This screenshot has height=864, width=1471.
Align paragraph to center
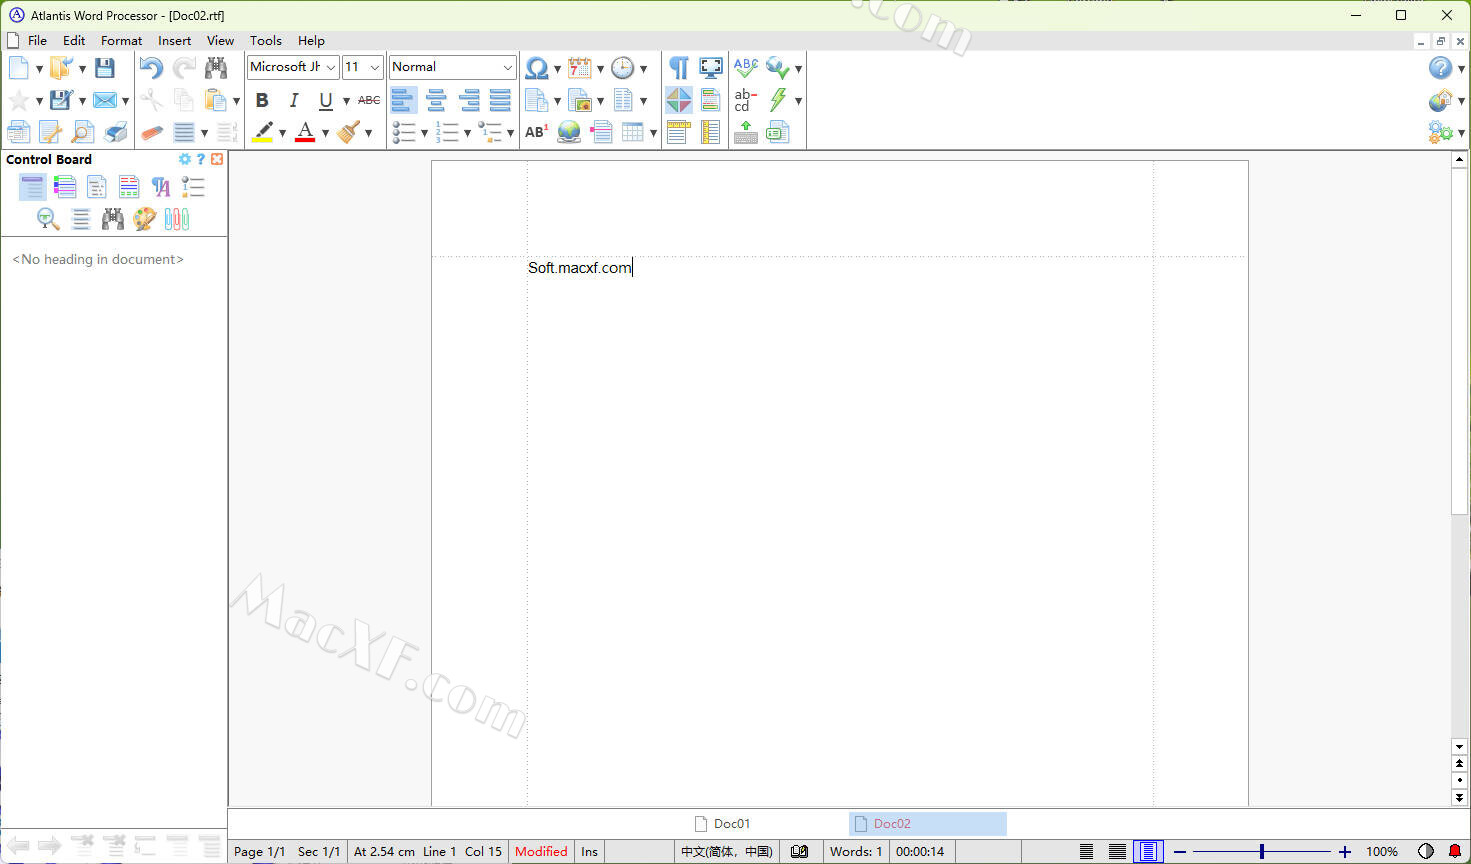(x=436, y=100)
